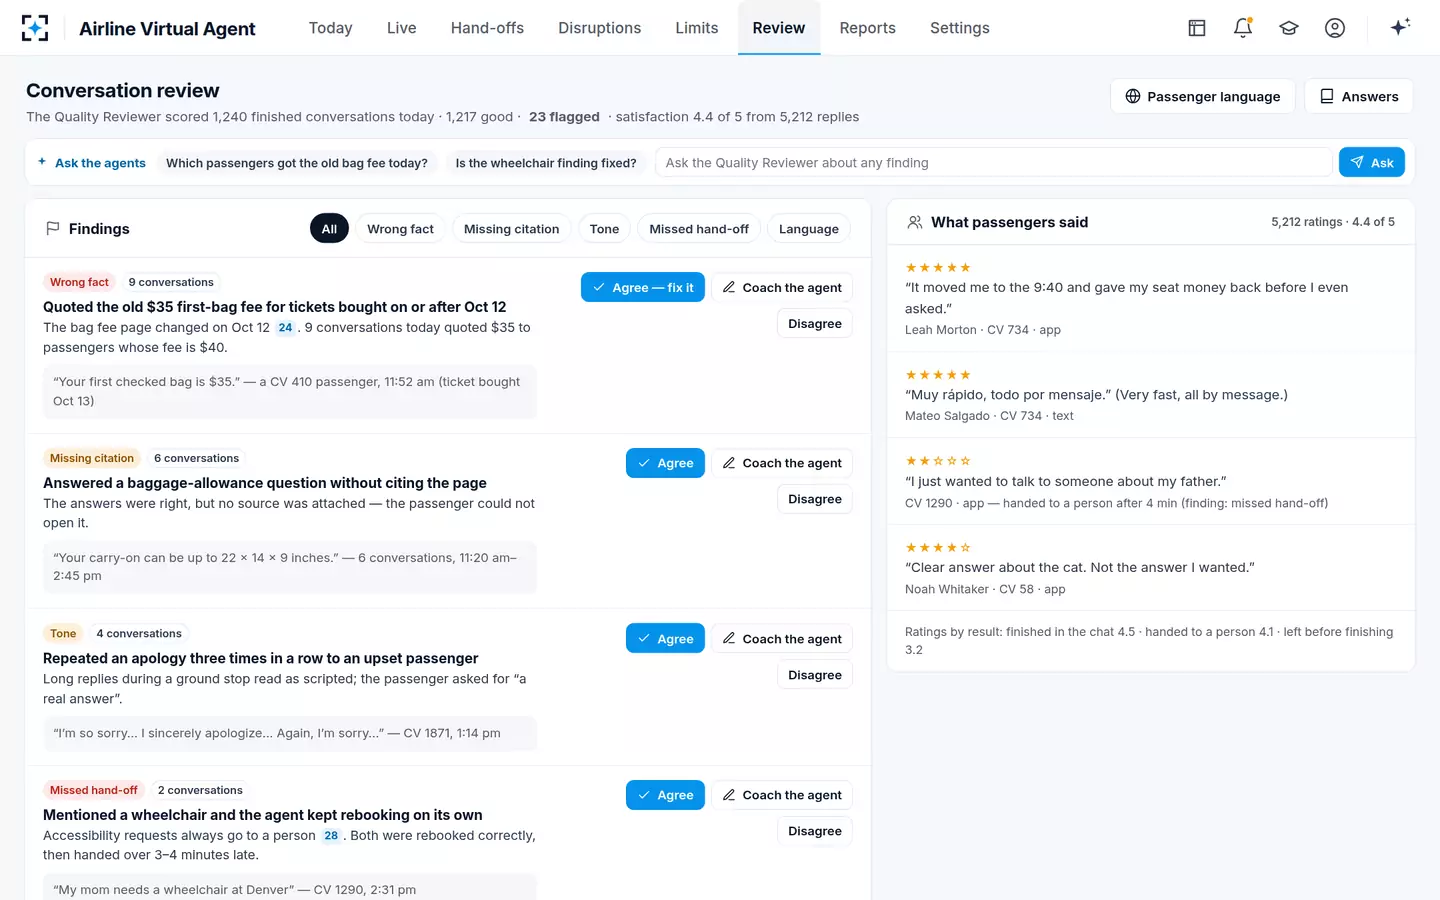
Task: Open the Reports tab
Action: (868, 28)
